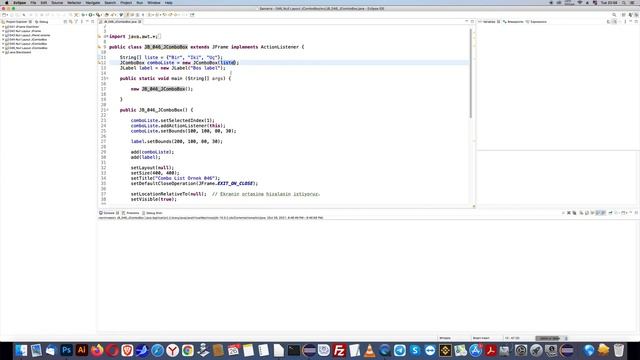Open Illustrator from the Dock

(82, 350)
